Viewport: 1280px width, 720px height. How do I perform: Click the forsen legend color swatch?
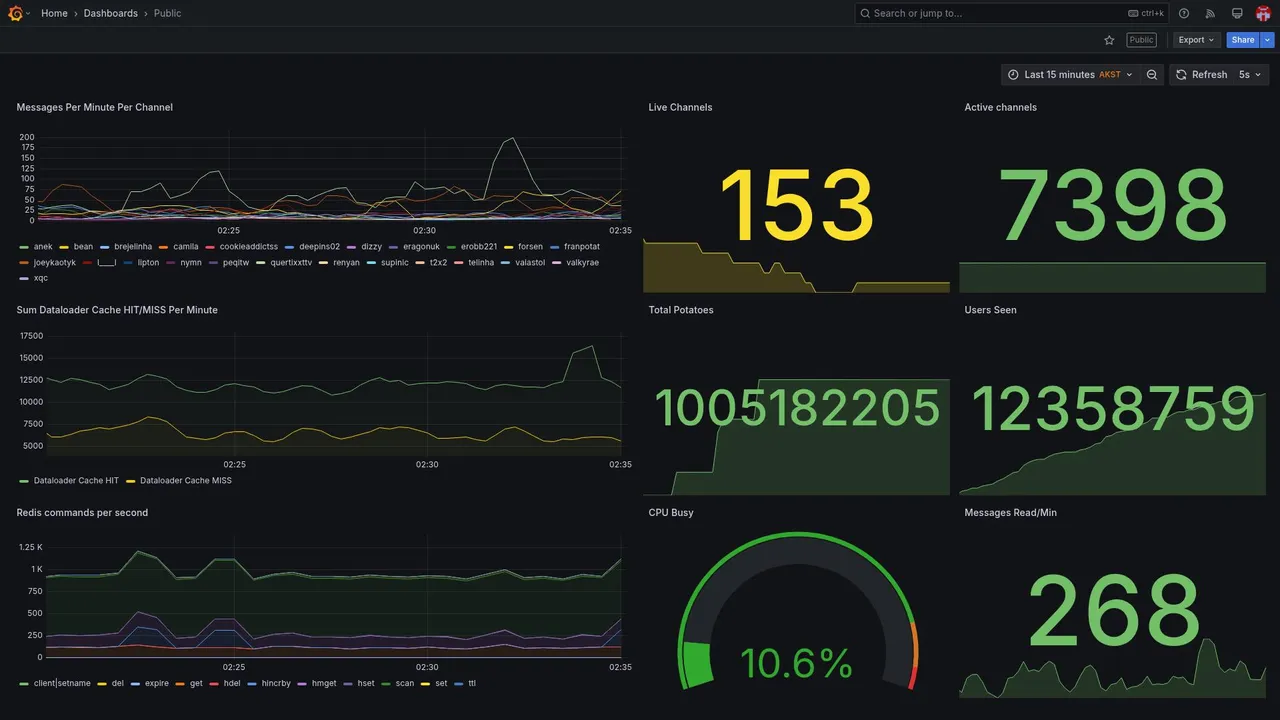click(x=508, y=246)
